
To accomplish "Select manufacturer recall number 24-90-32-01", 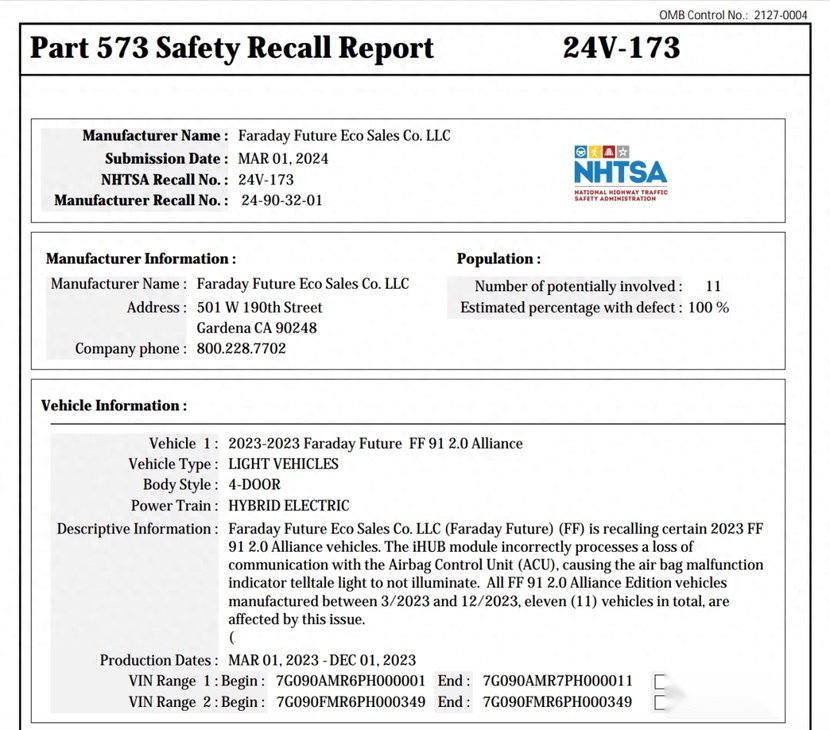I will [x=282, y=200].
